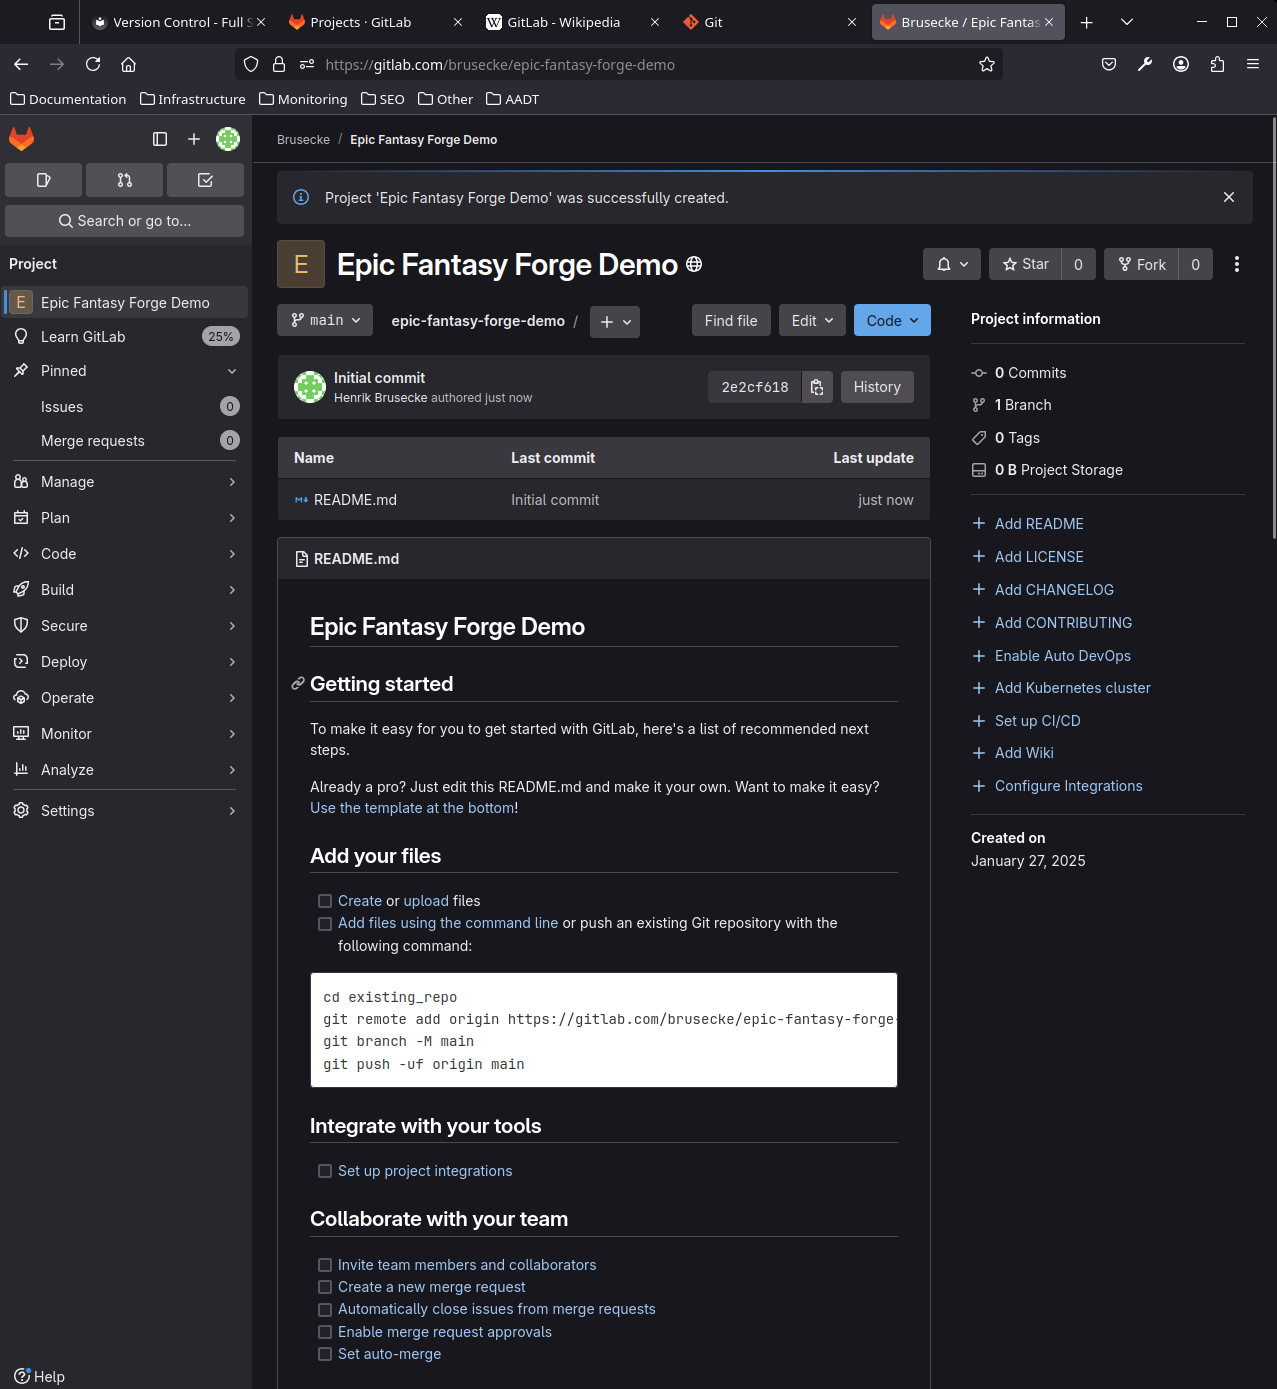Dismiss the project created success alert
Viewport: 1277px width, 1389px height.
click(x=1229, y=197)
